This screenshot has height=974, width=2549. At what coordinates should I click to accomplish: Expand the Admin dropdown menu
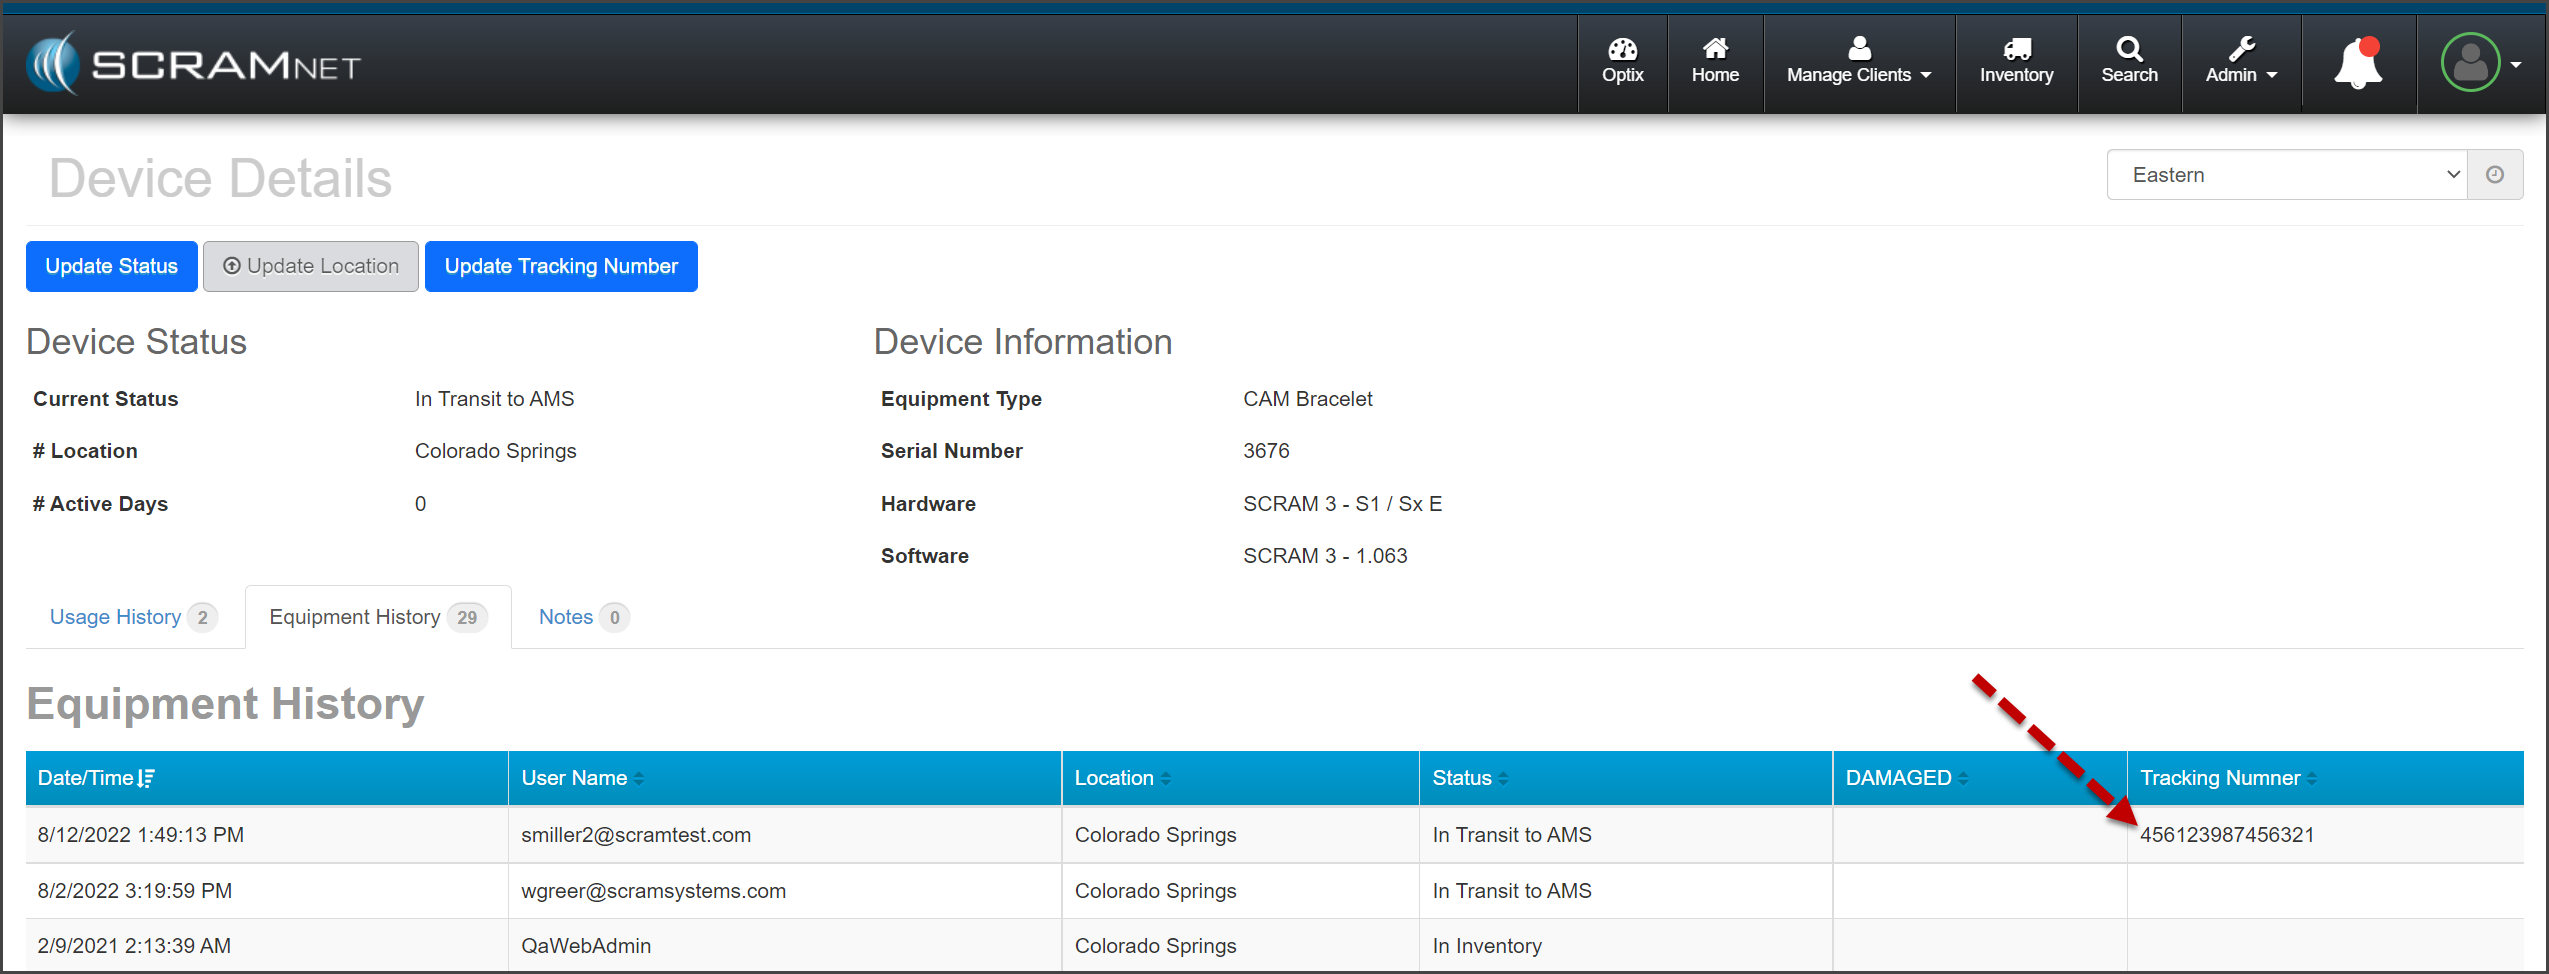2241,62
